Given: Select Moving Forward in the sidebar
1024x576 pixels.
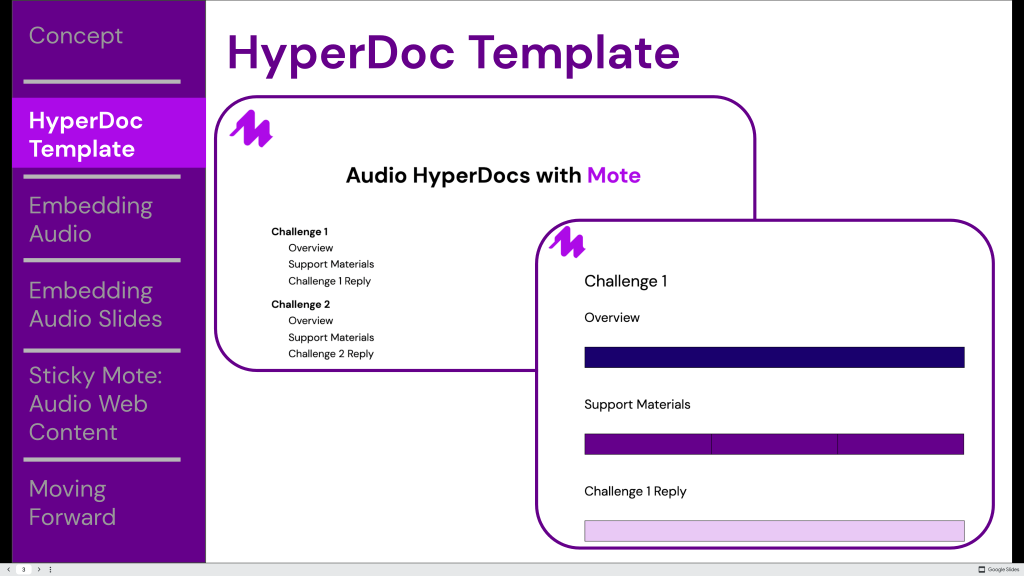Looking at the screenshot, I should pyautogui.click(x=73, y=503).
